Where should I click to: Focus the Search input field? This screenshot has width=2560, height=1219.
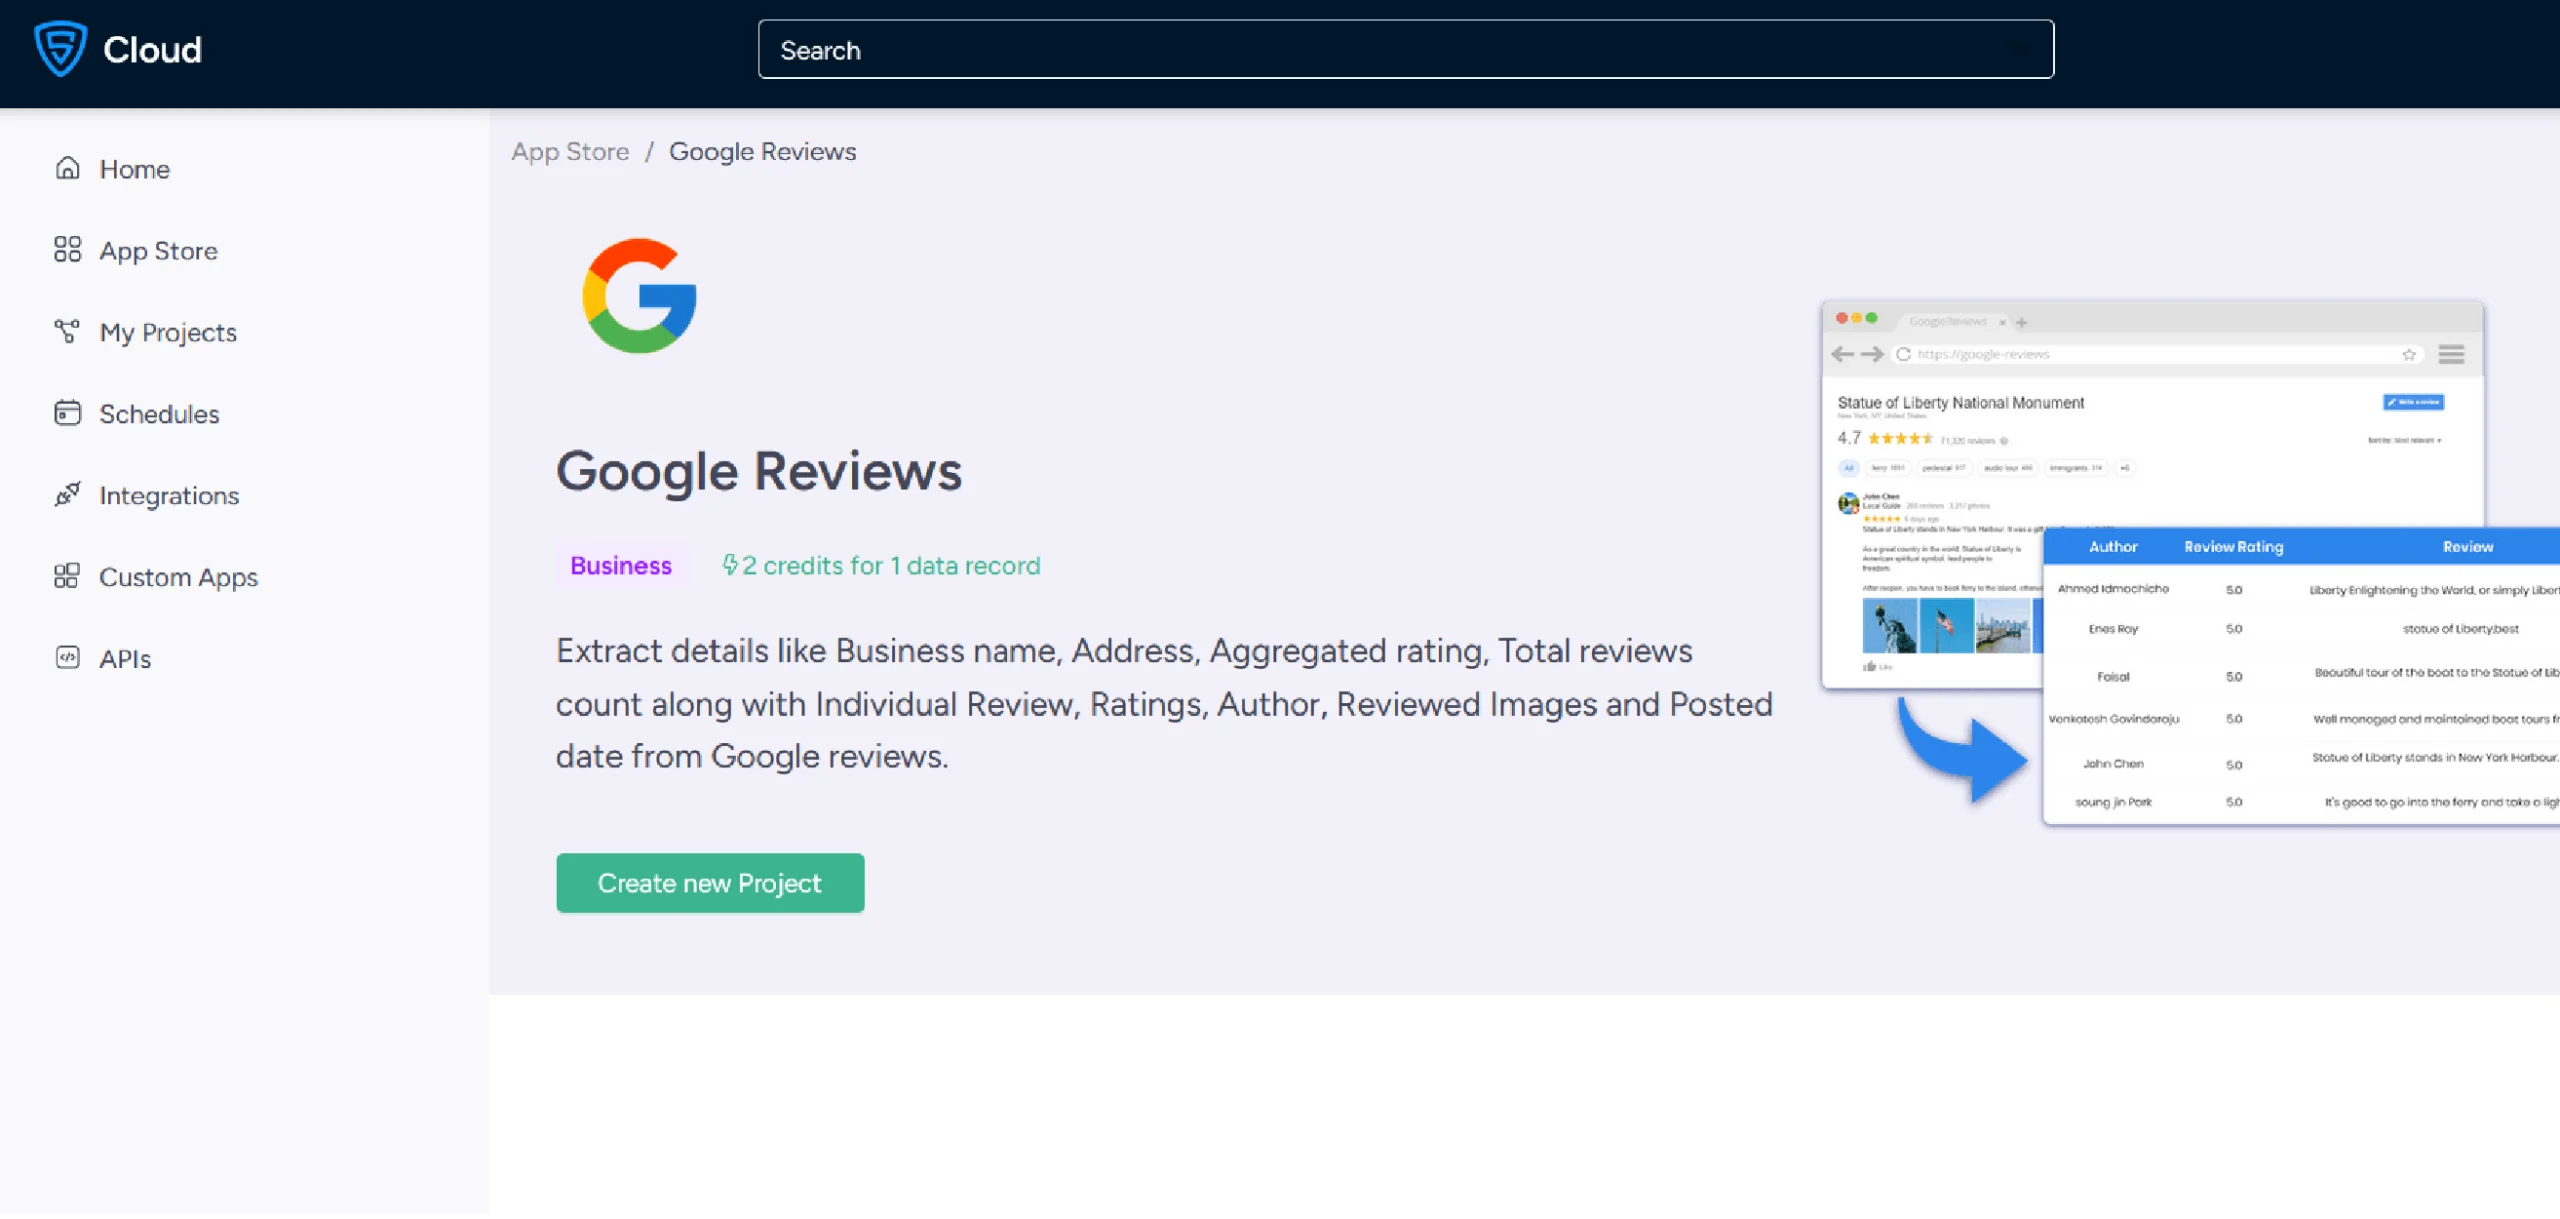click(1406, 49)
